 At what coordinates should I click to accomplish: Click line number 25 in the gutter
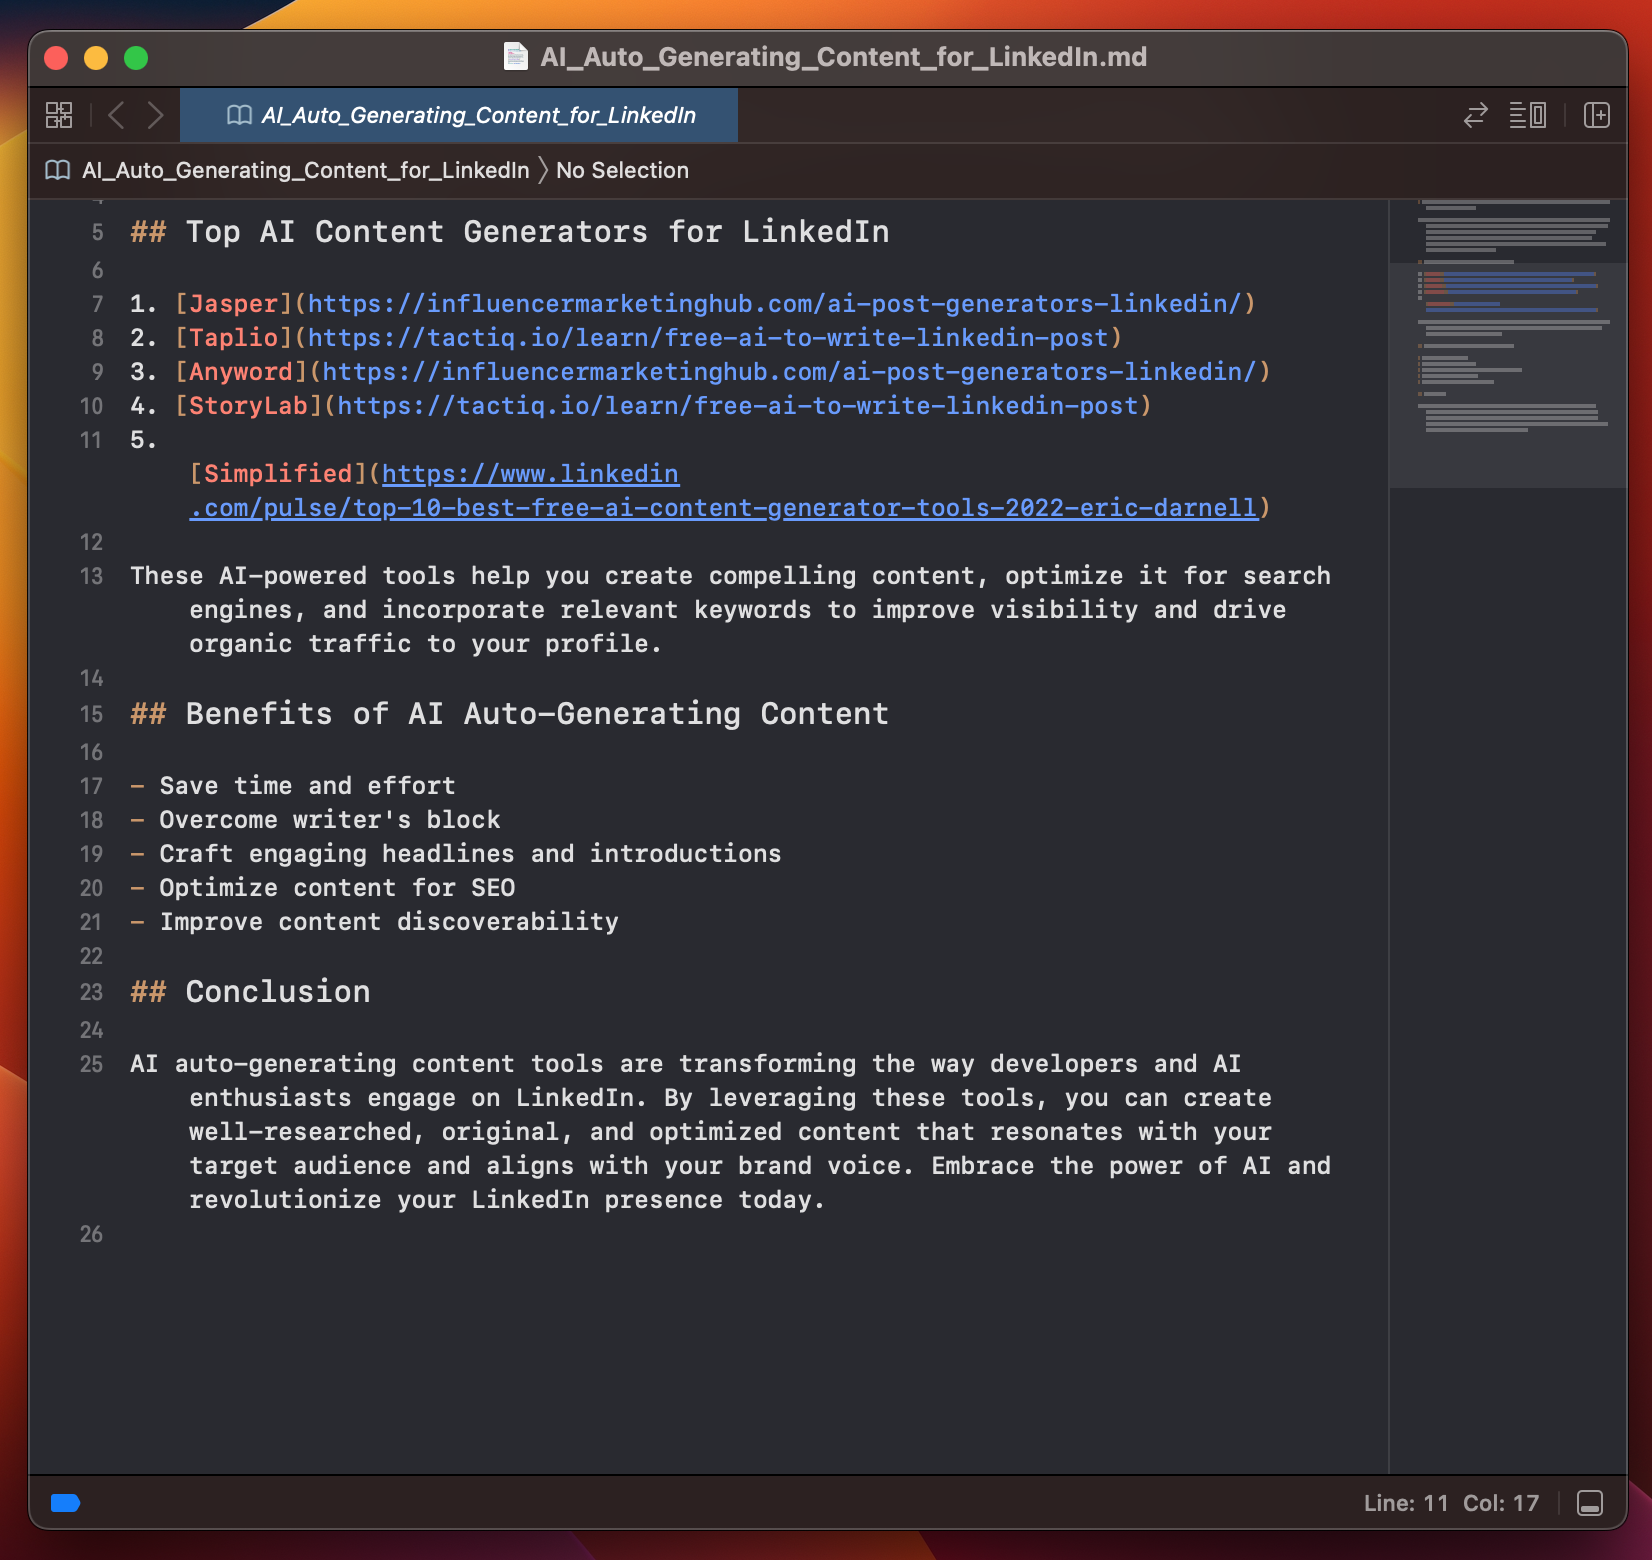point(91,1064)
